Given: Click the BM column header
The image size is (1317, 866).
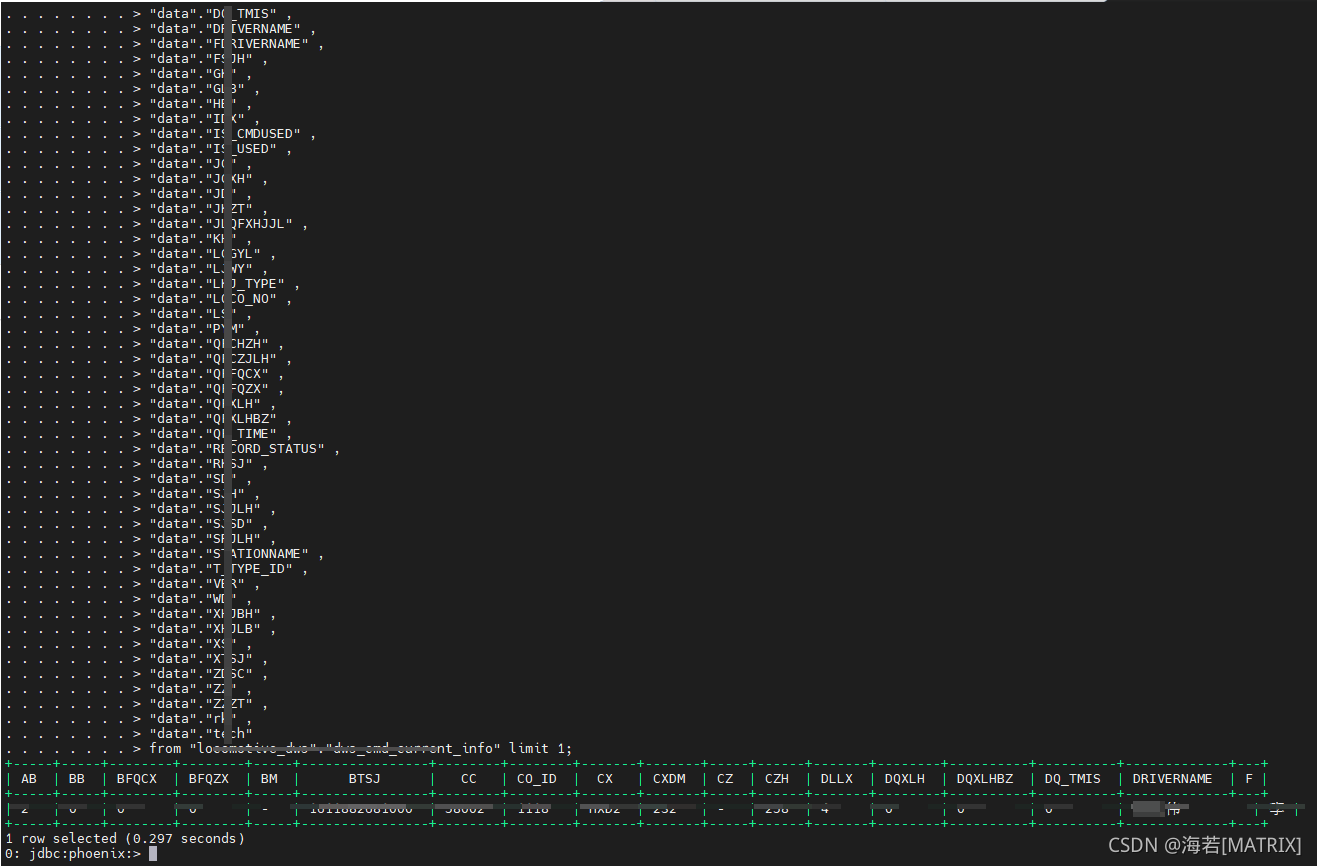Looking at the screenshot, I should [x=269, y=779].
